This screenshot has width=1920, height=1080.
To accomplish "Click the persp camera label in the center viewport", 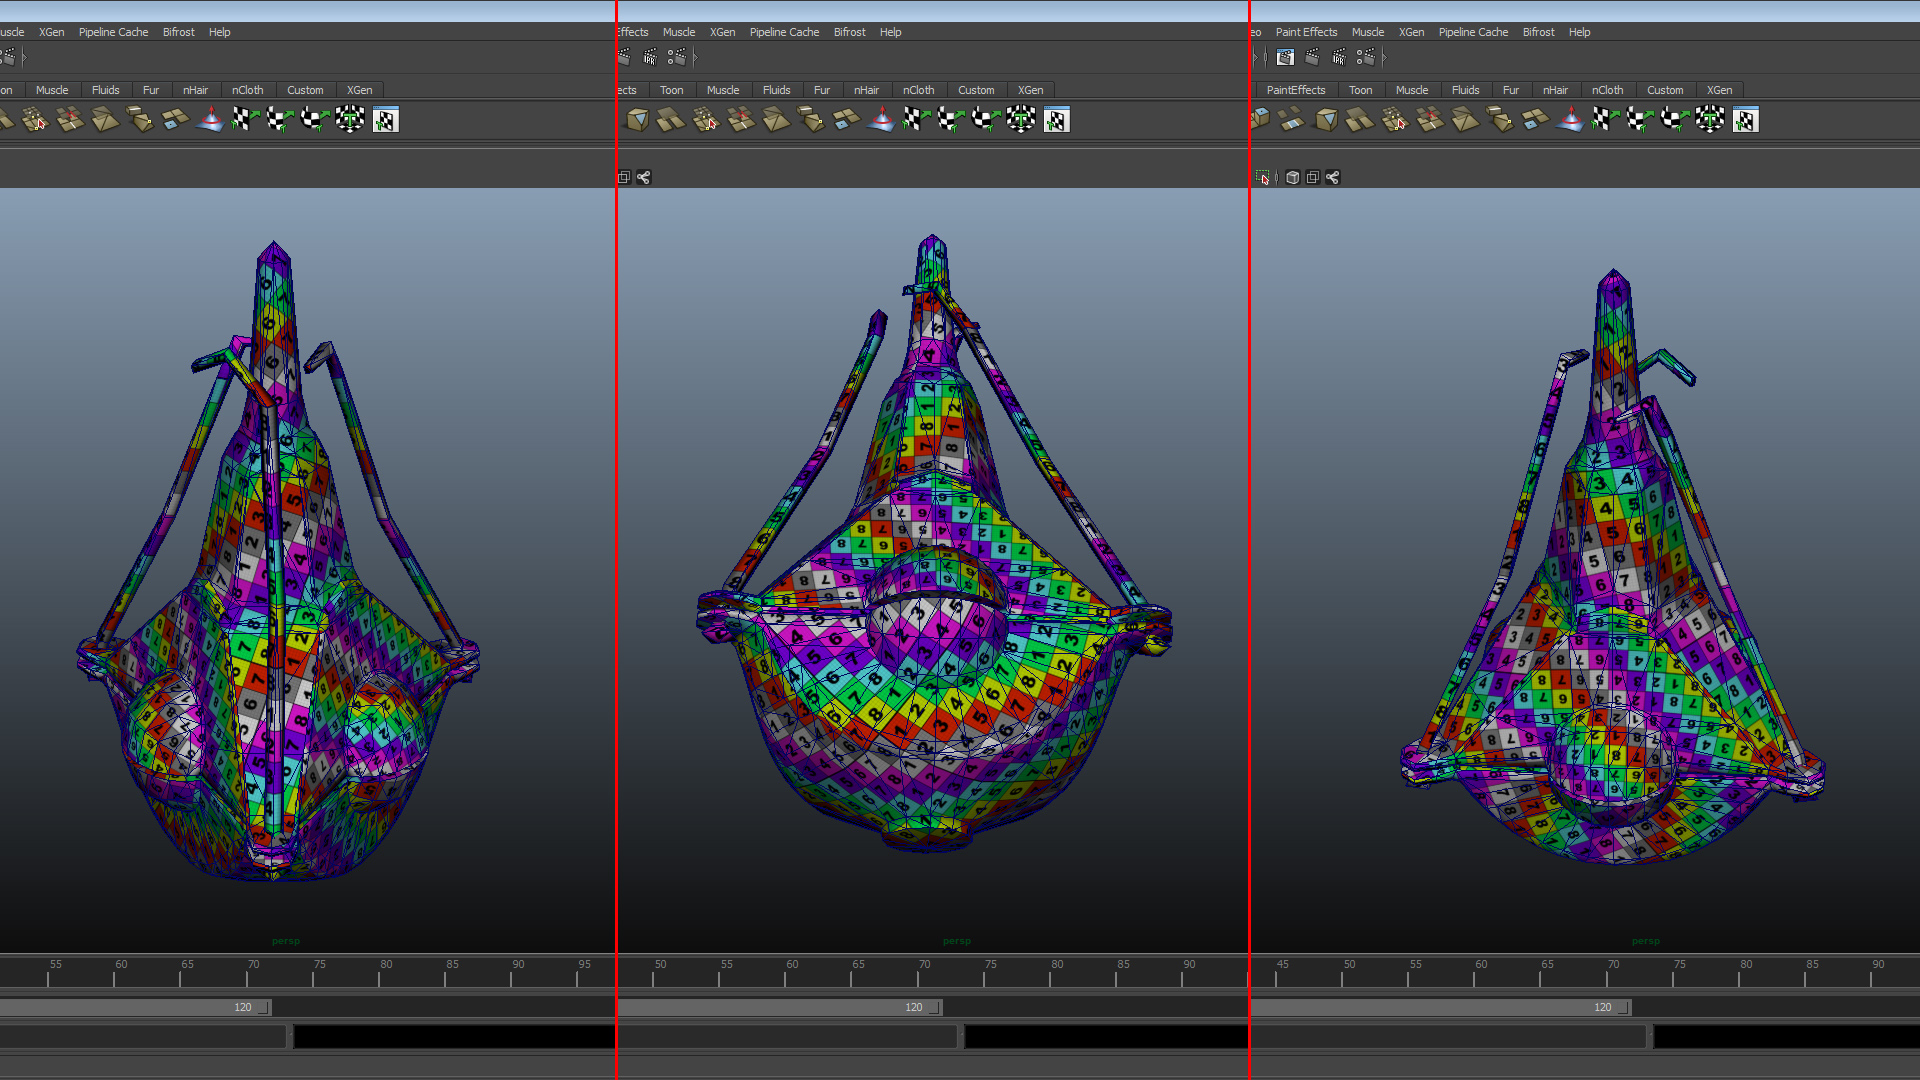I will 956,940.
